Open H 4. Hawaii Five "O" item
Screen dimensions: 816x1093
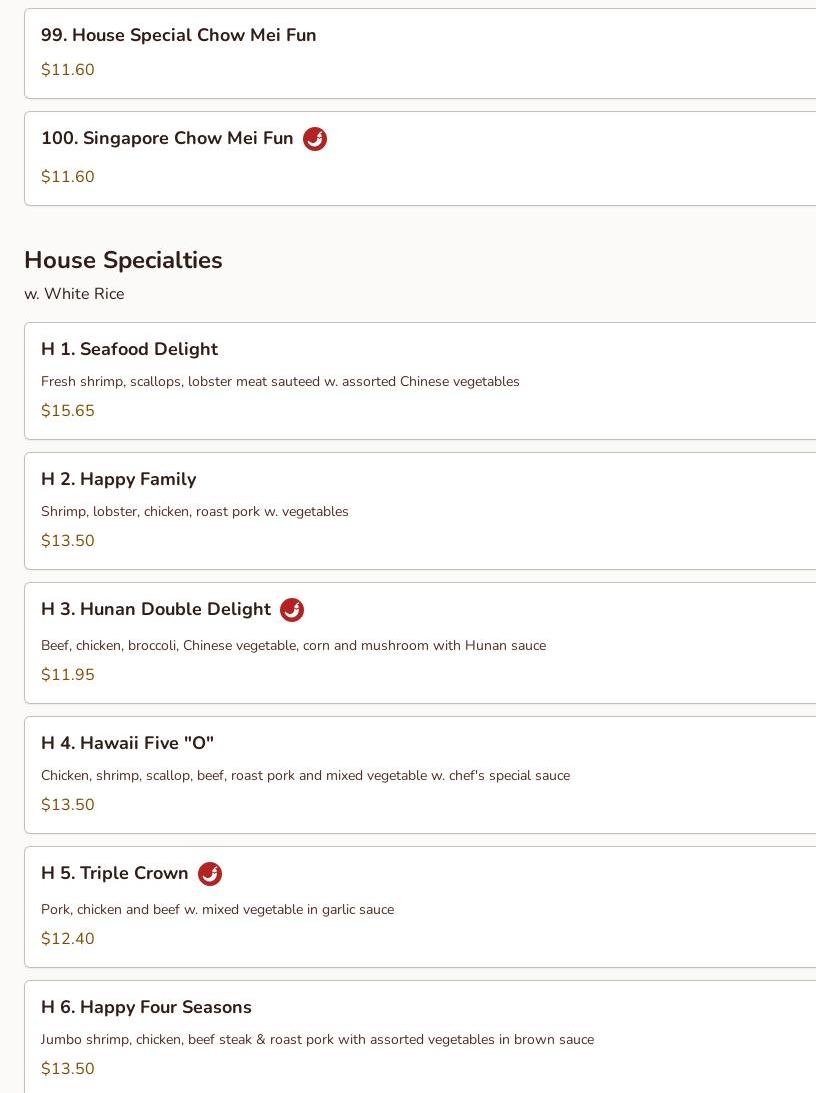(x=127, y=743)
